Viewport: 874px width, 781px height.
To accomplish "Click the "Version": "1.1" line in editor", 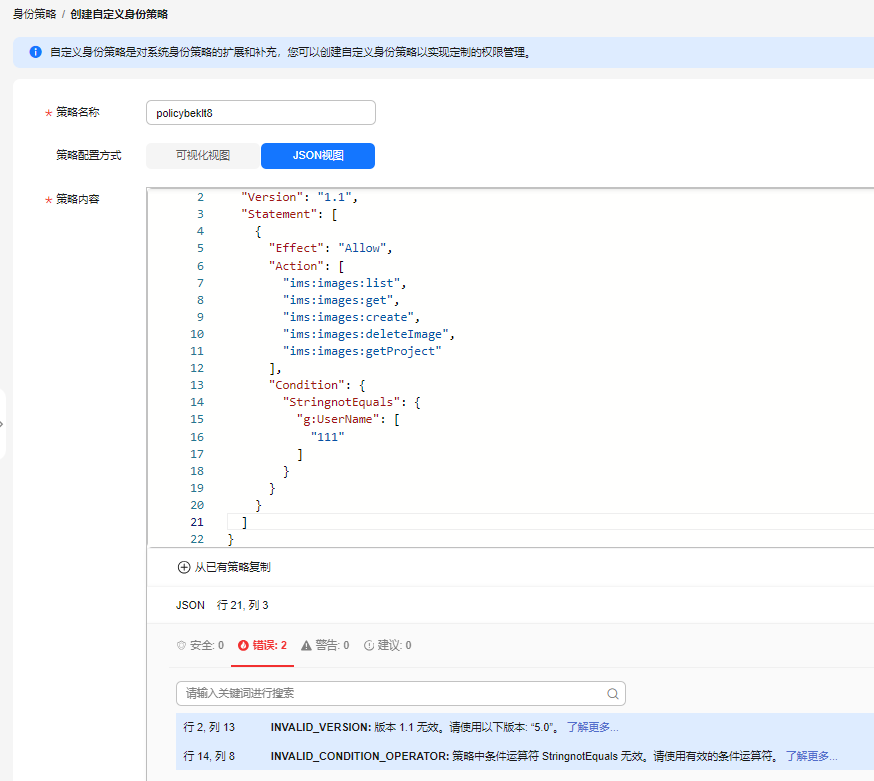I will pos(299,197).
